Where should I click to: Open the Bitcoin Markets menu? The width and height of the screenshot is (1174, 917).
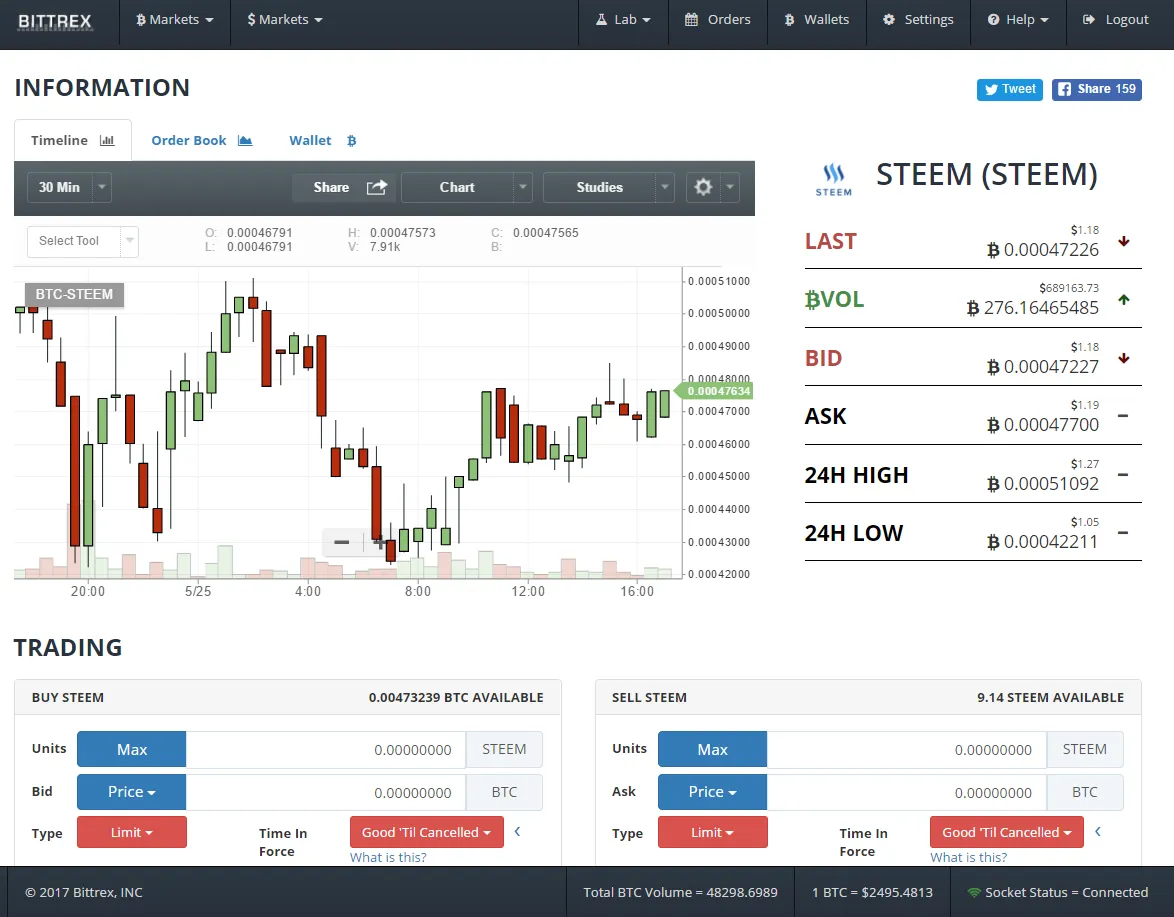click(x=174, y=20)
